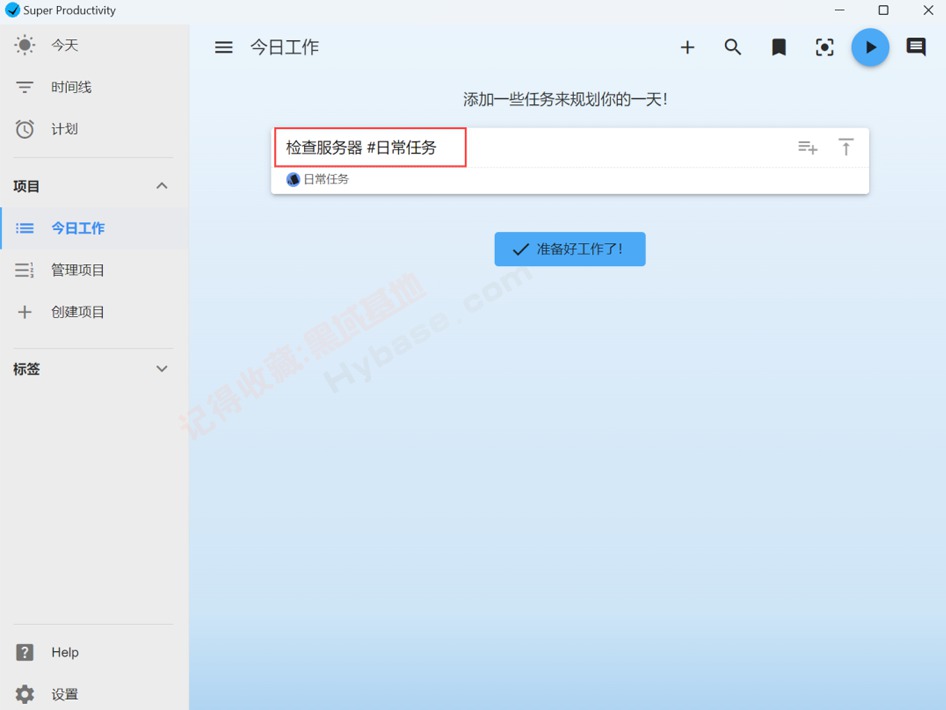Click the 准备好工作了! button
Viewport: 946px width, 710px height.
tap(570, 249)
